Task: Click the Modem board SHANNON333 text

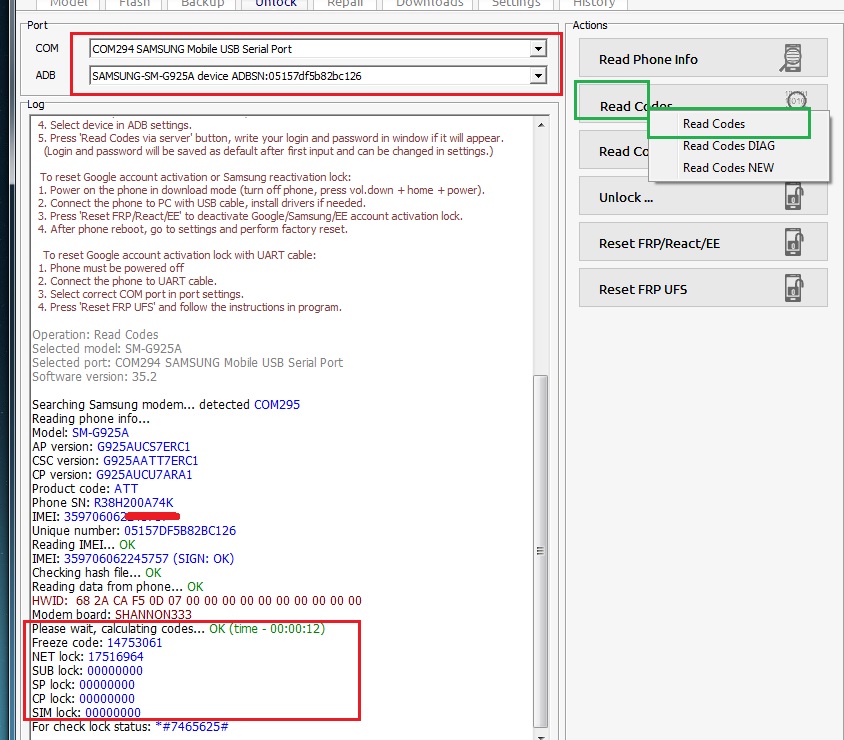Action: click(153, 615)
